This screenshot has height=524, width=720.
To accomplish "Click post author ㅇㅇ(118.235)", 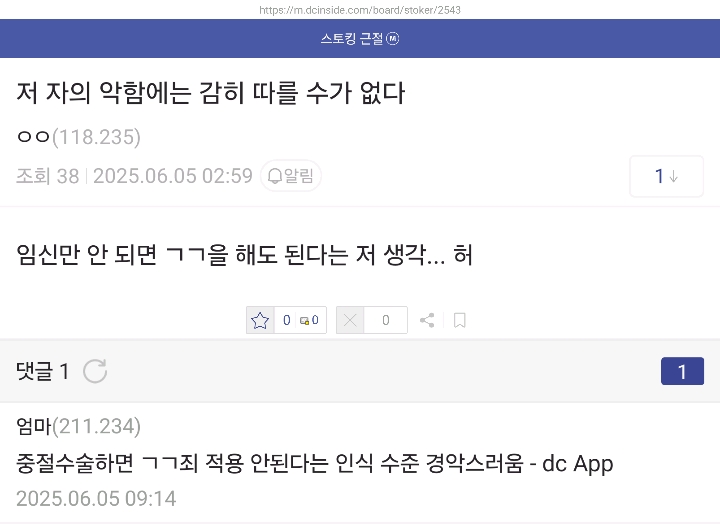I will [x=79, y=137].
